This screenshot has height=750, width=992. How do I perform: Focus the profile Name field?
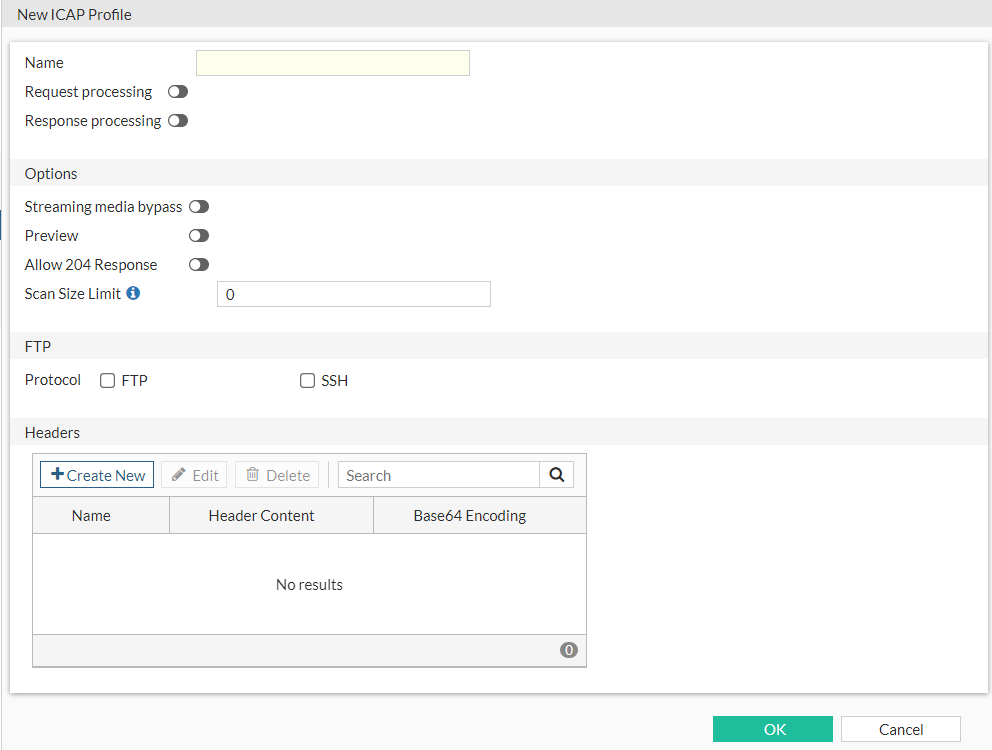coord(333,63)
